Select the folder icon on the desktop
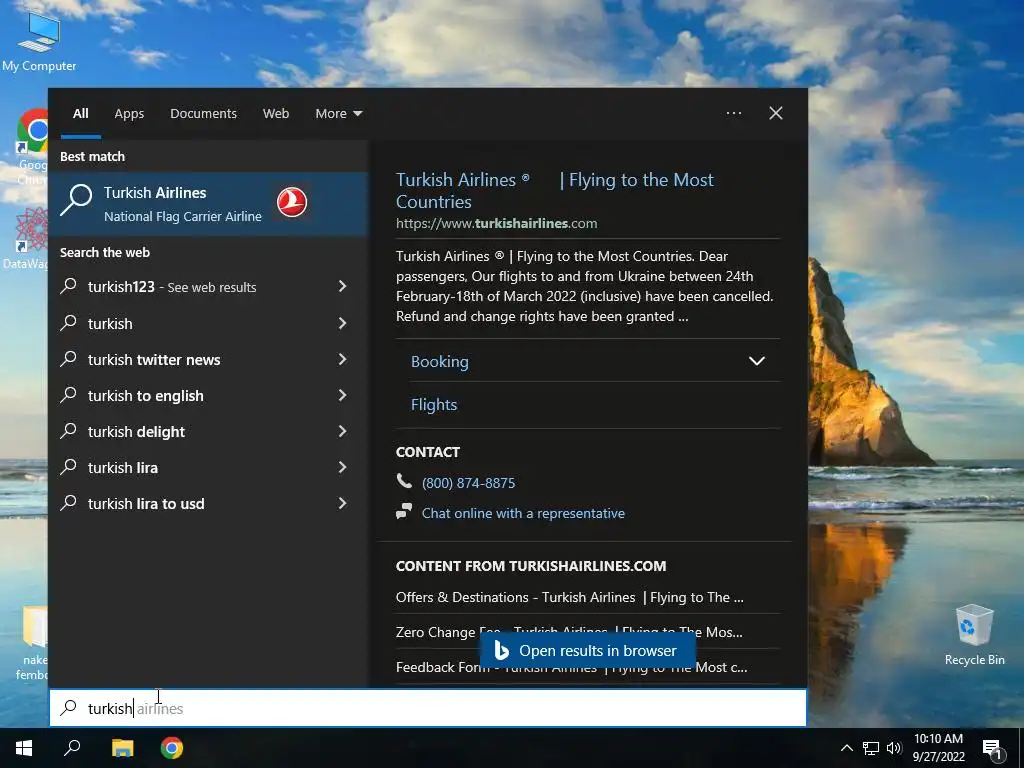Image resolution: width=1024 pixels, height=768 pixels. click(34, 643)
